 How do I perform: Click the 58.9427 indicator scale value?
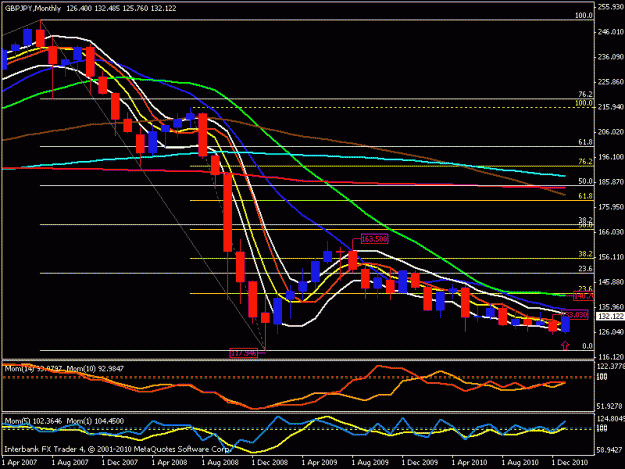[609, 450]
